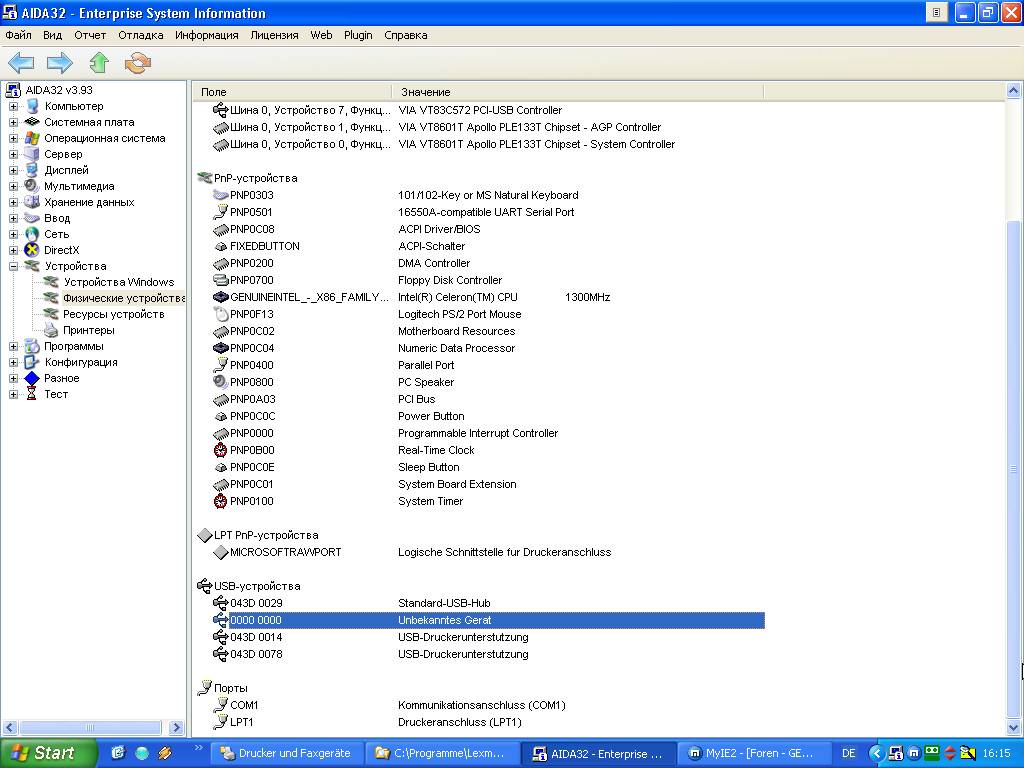
Task: Click the Back arrow toolbar icon
Action: (x=21, y=63)
